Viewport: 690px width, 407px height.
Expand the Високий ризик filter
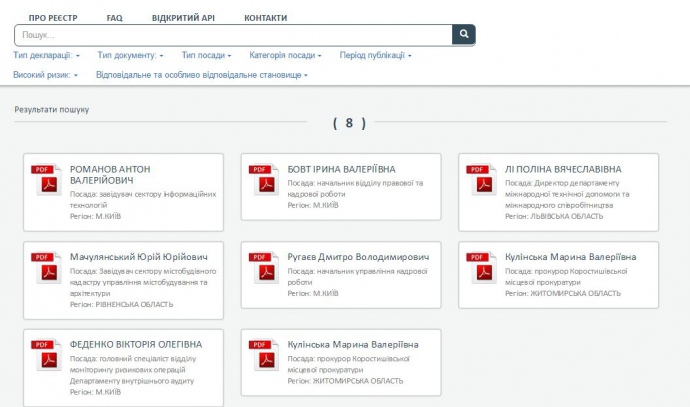point(47,75)
